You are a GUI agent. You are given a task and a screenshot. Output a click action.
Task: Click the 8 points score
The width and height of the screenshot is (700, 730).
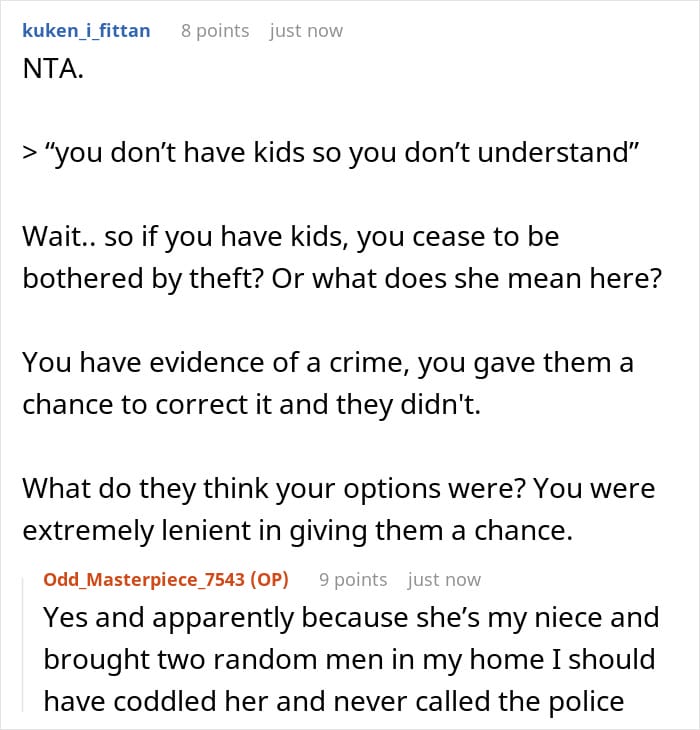tap(215, 31)
